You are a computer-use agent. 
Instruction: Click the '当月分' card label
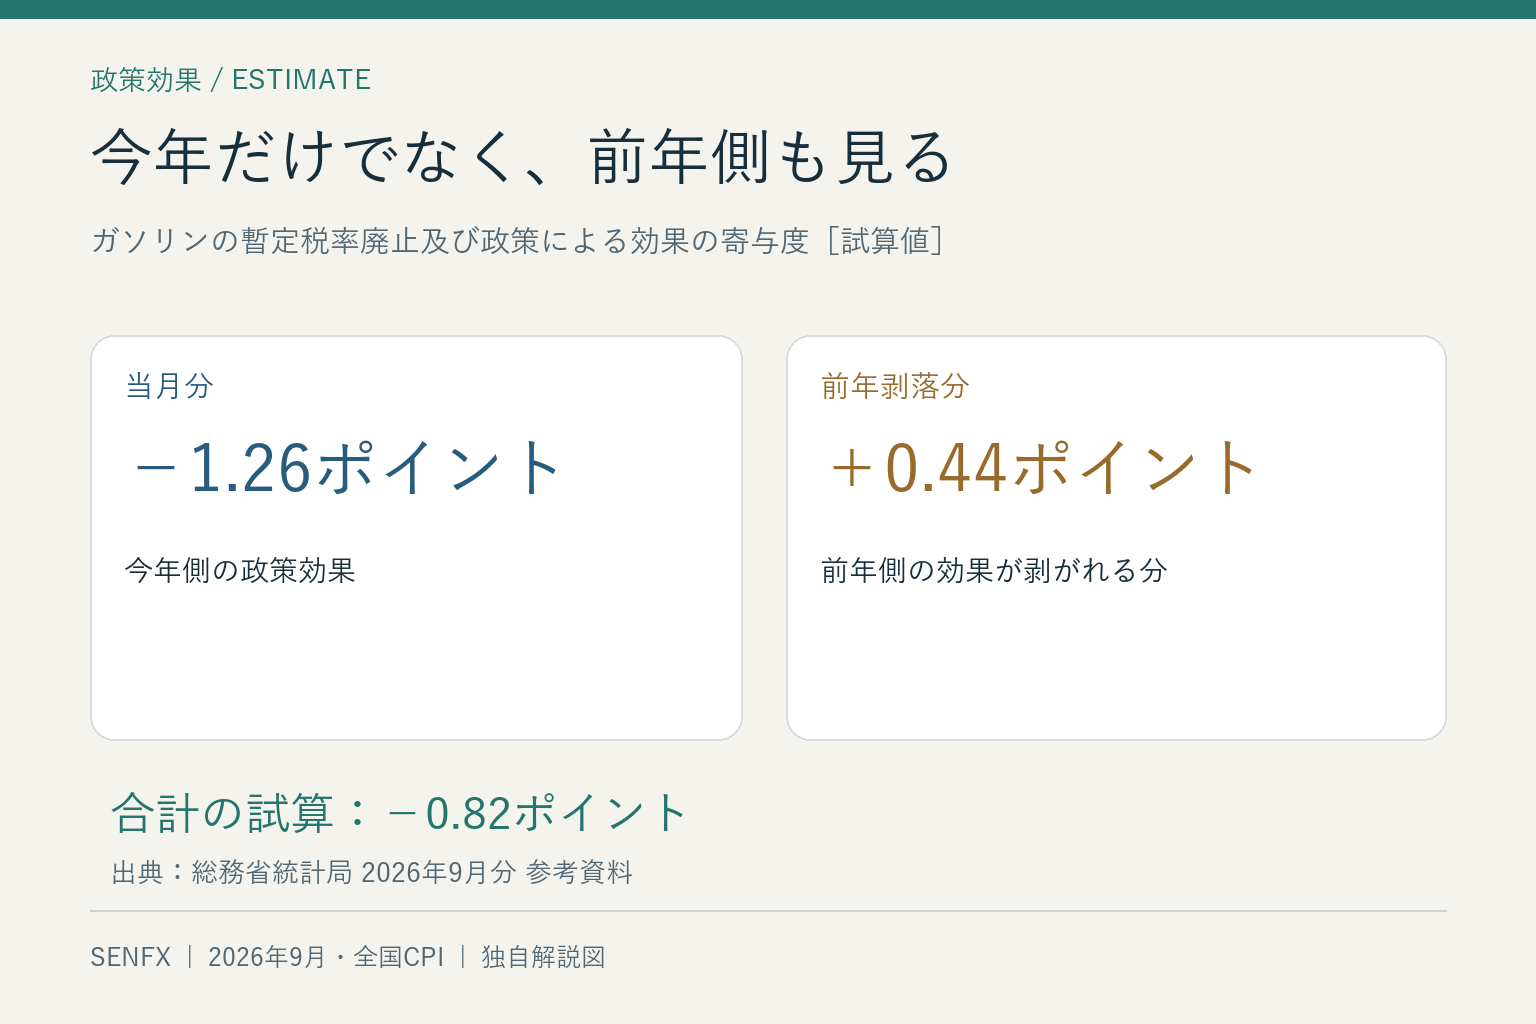pyautogui.click(x=169, y=386)
